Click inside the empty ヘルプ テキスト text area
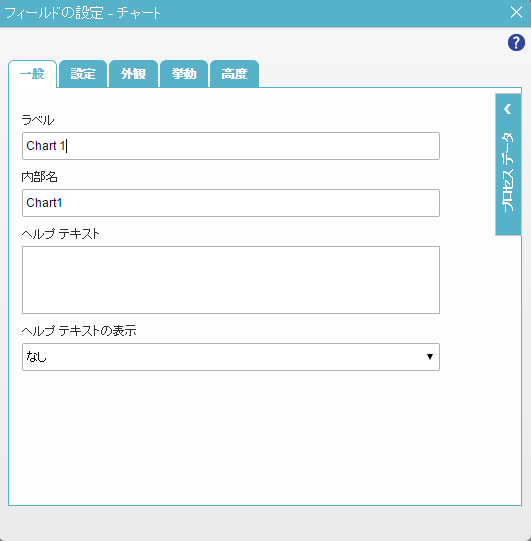 [231, 280]
